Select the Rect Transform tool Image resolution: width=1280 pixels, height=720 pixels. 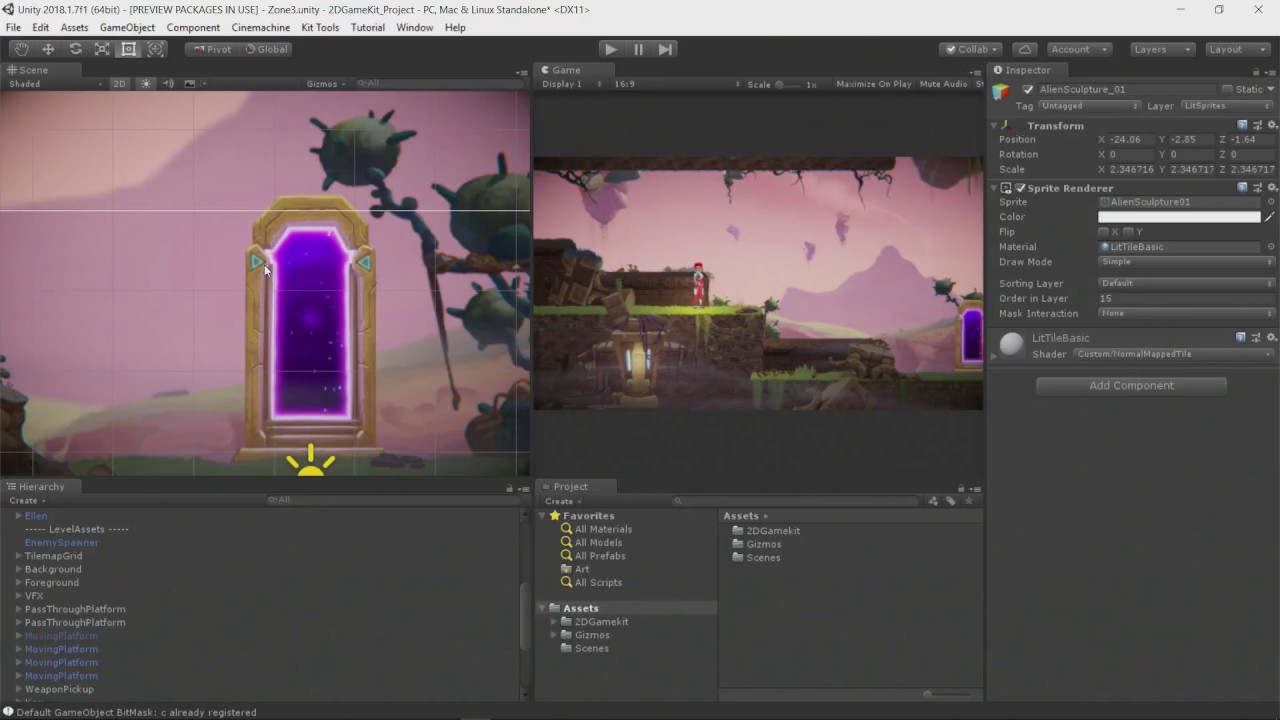[128, 48]
